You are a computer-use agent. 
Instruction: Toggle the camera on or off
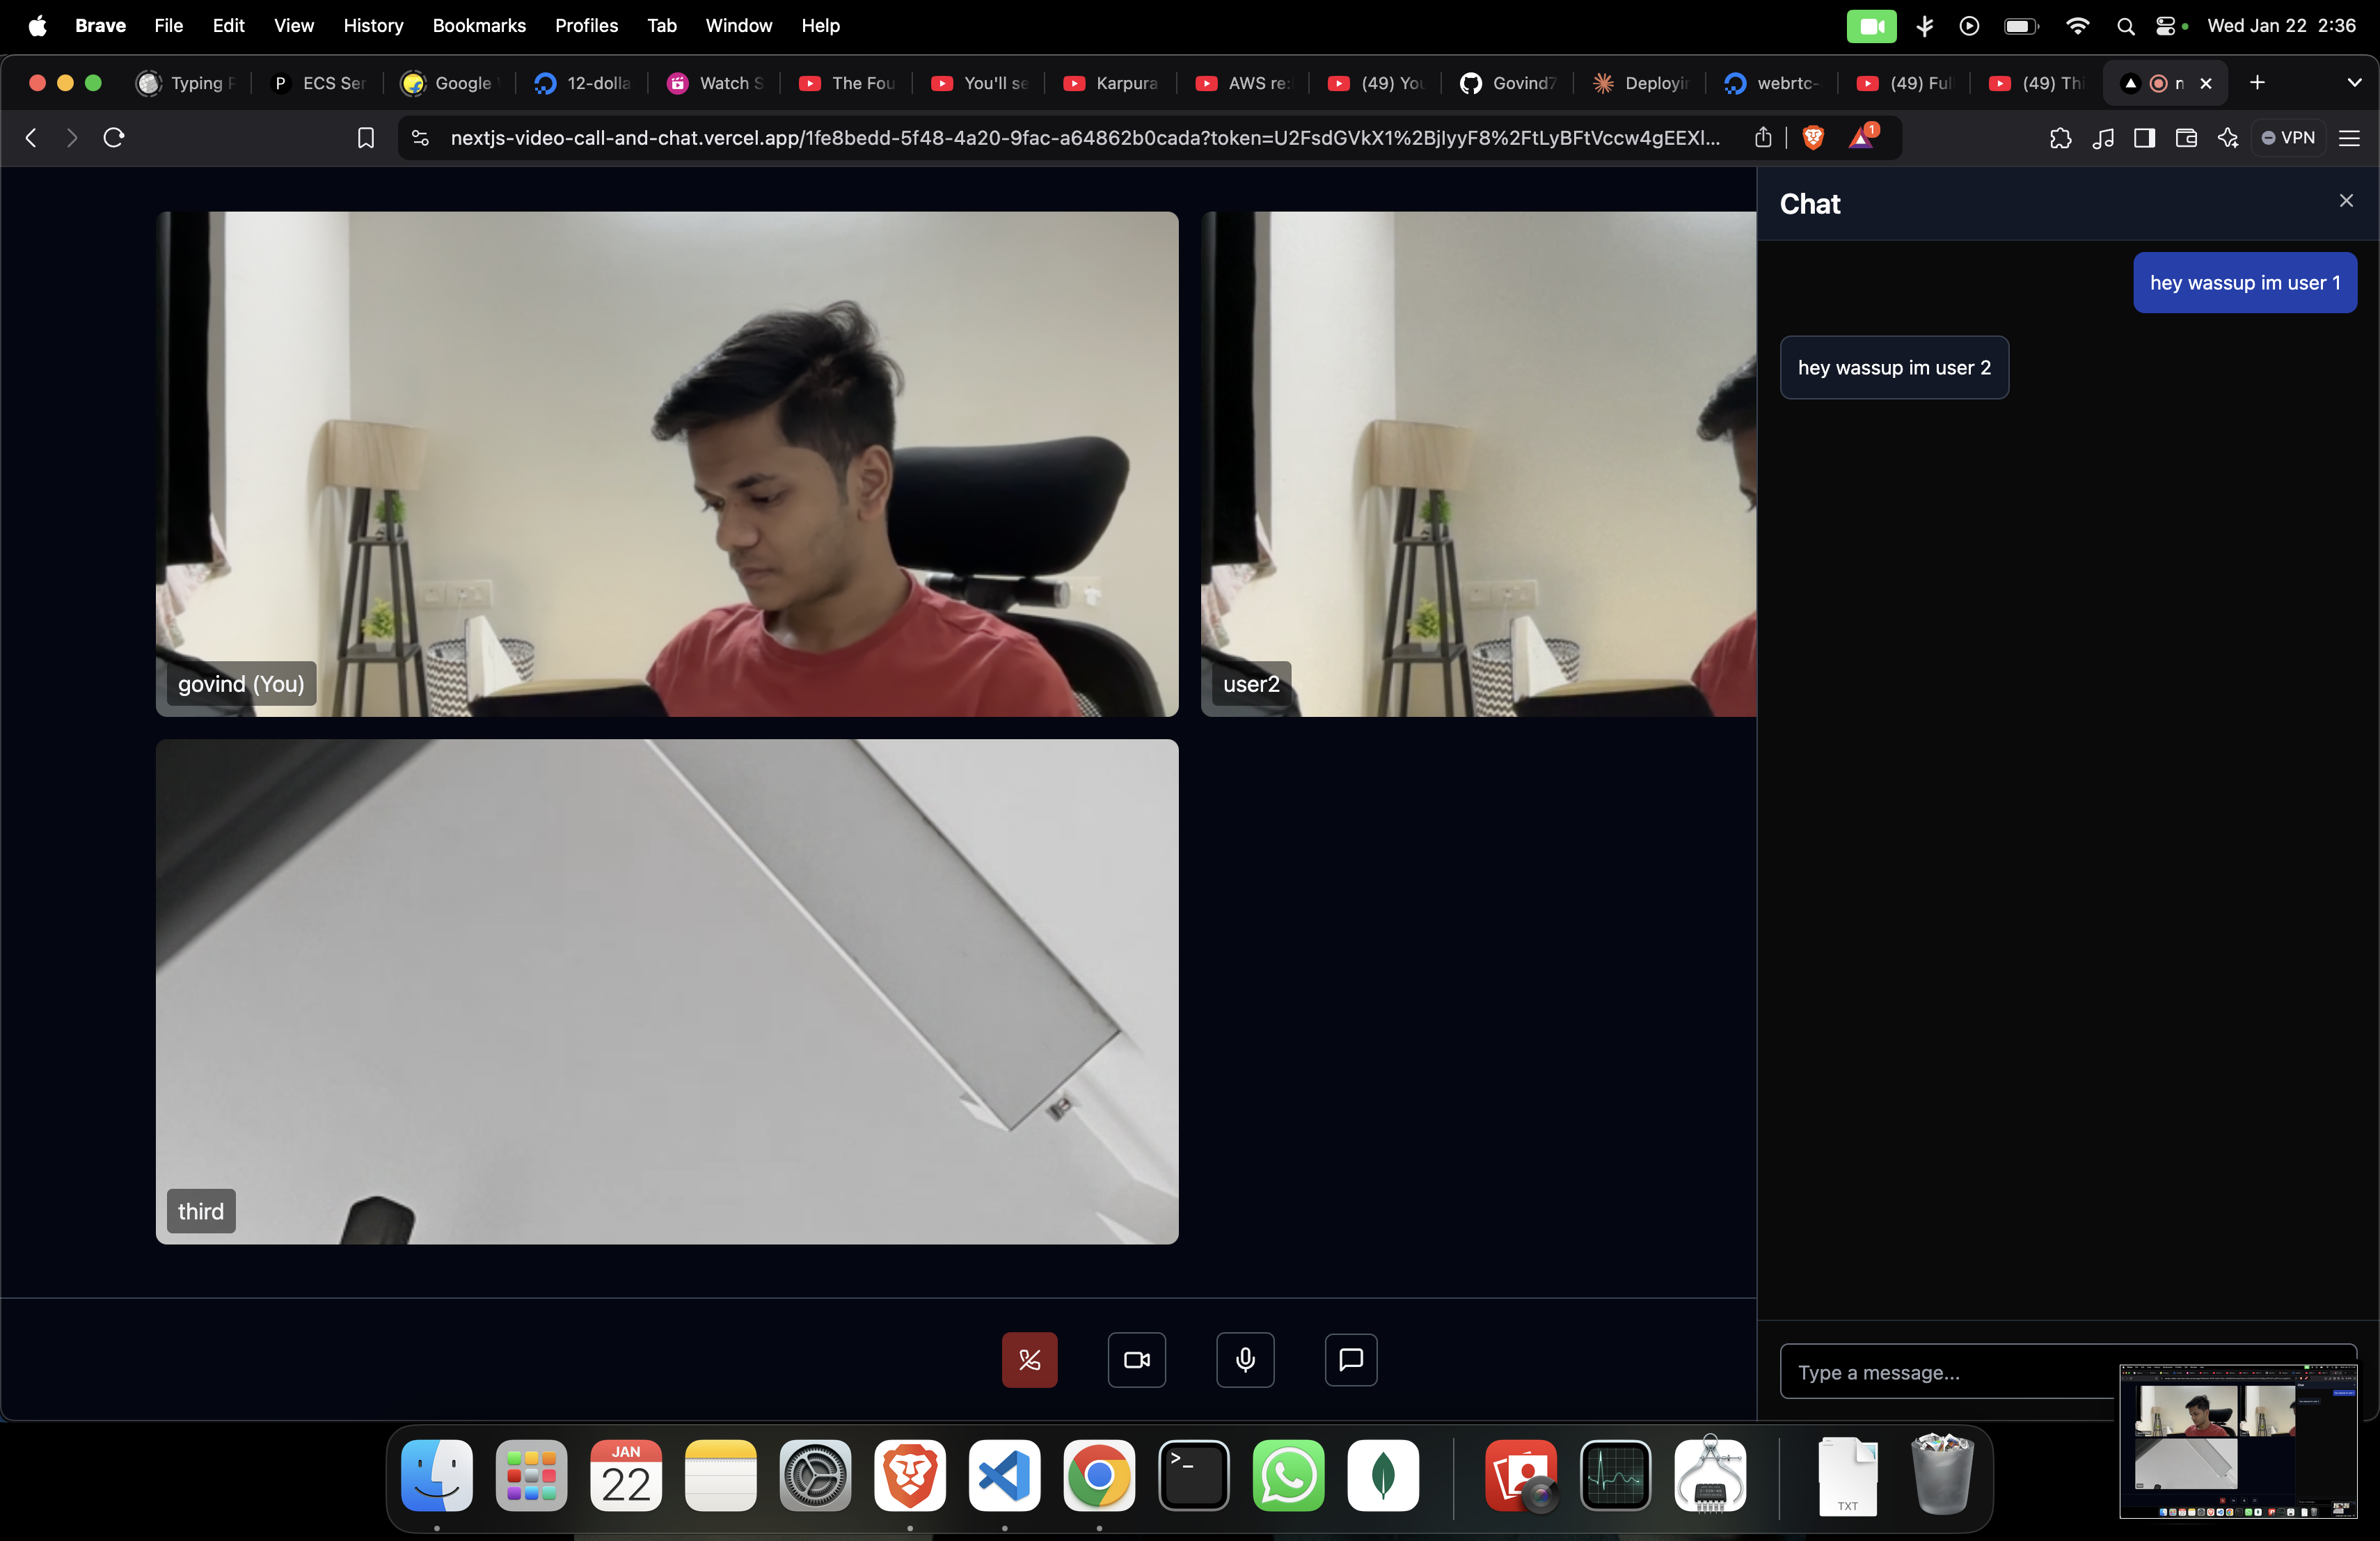(x=1136, y=1359)
